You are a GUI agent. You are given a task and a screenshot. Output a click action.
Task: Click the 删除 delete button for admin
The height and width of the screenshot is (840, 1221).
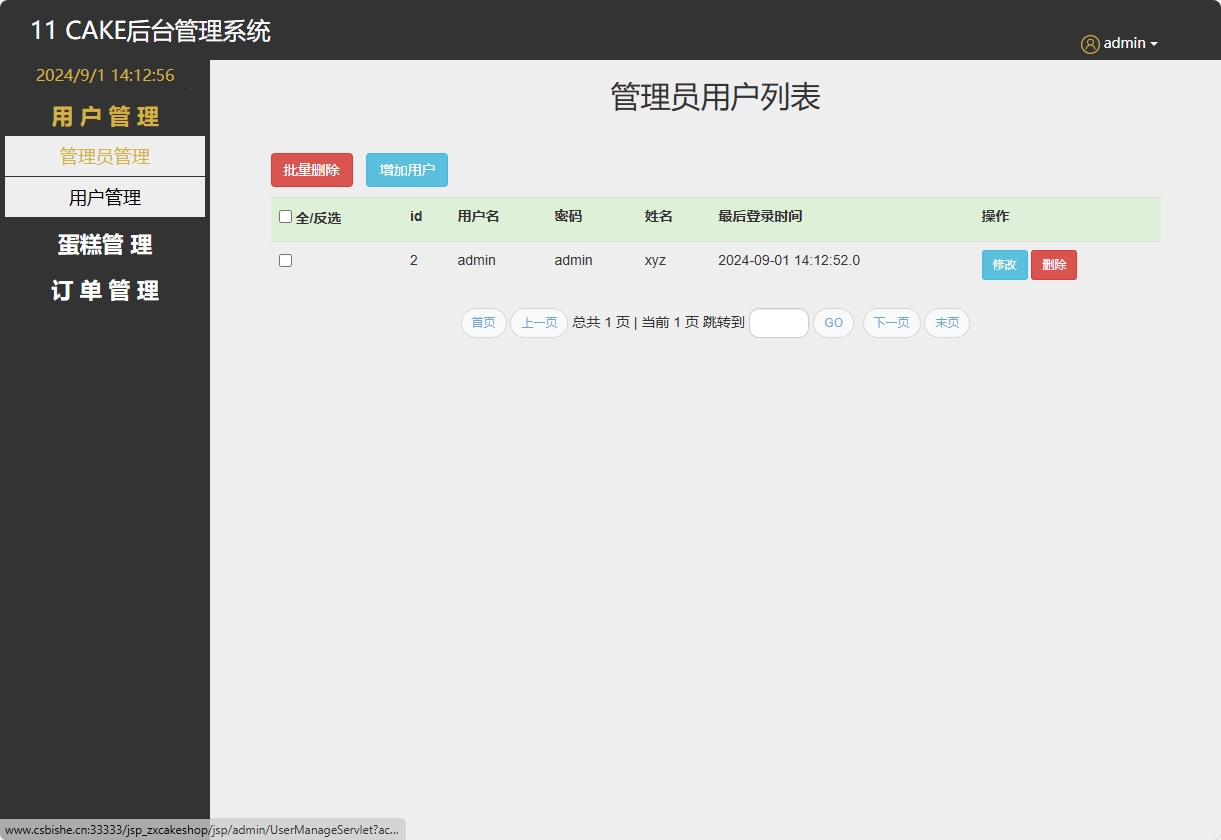point(1053,264)
